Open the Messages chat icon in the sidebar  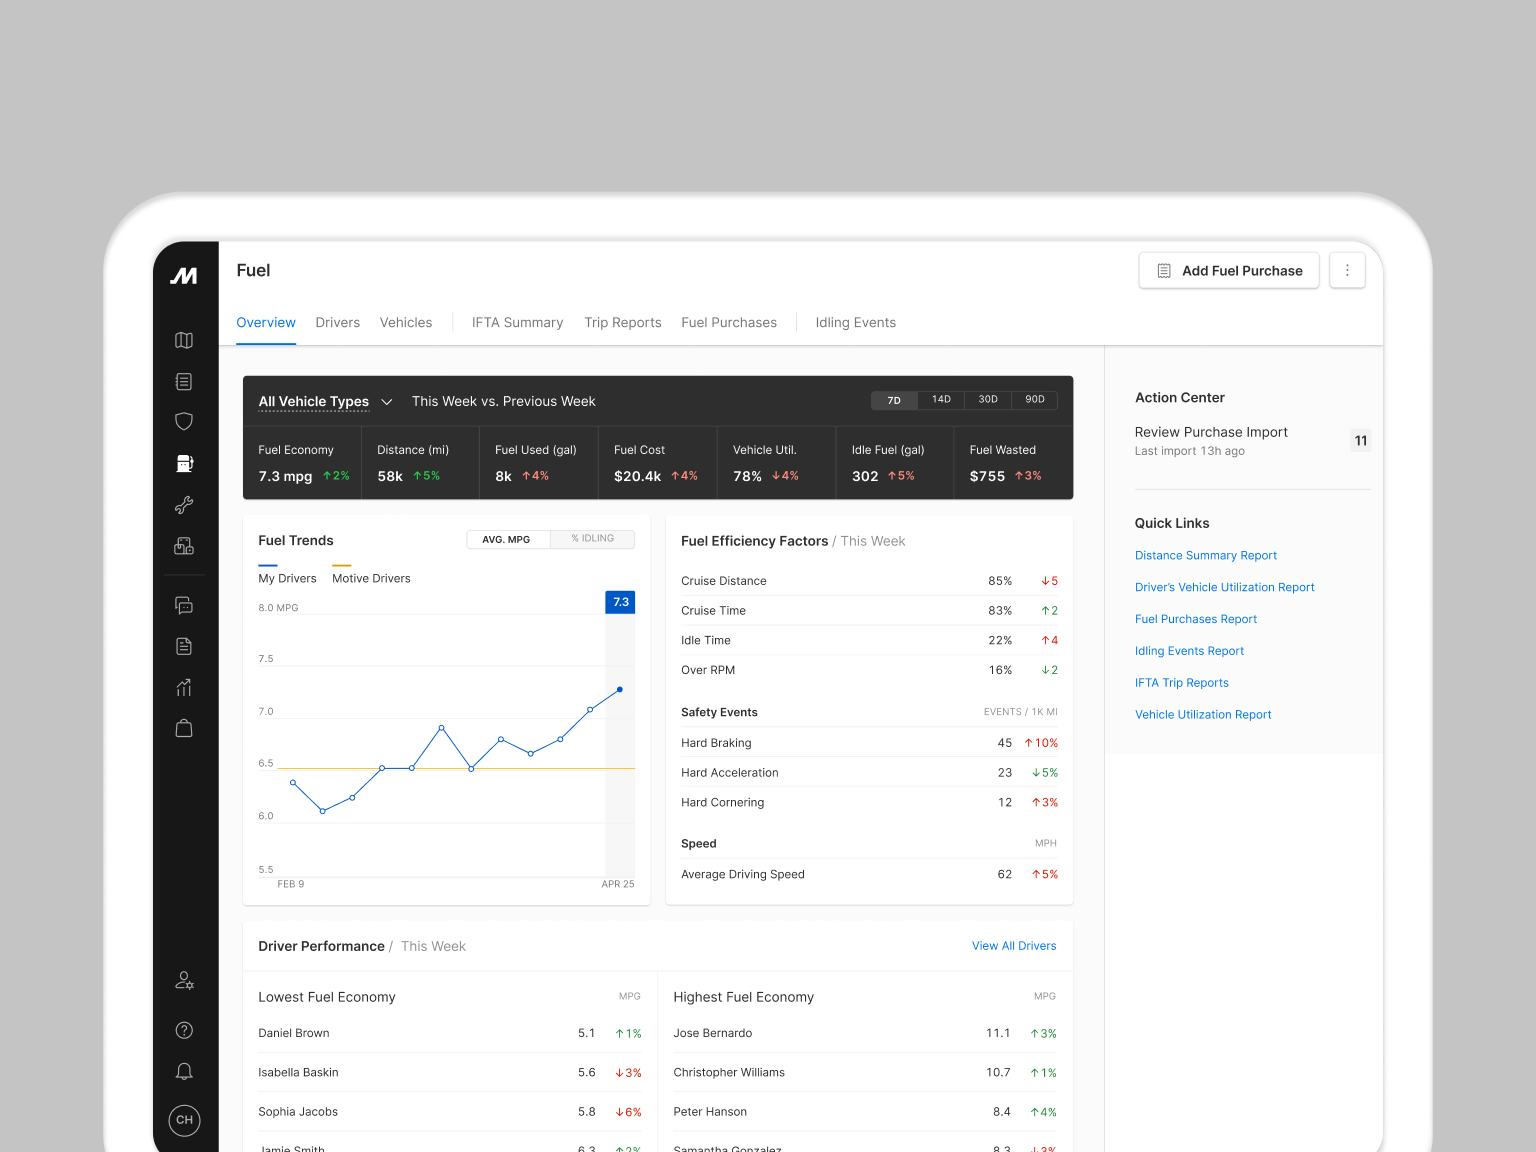pyautogui.click(x=184, y=605)
